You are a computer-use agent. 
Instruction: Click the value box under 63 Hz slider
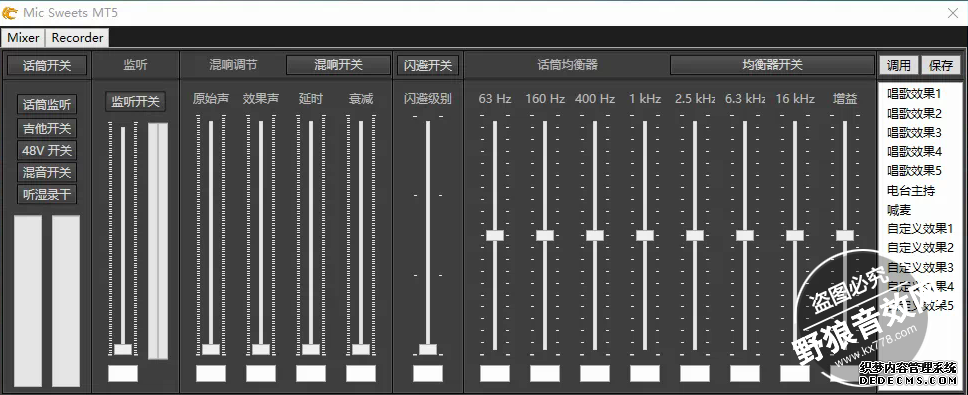[x=494, y=373]
